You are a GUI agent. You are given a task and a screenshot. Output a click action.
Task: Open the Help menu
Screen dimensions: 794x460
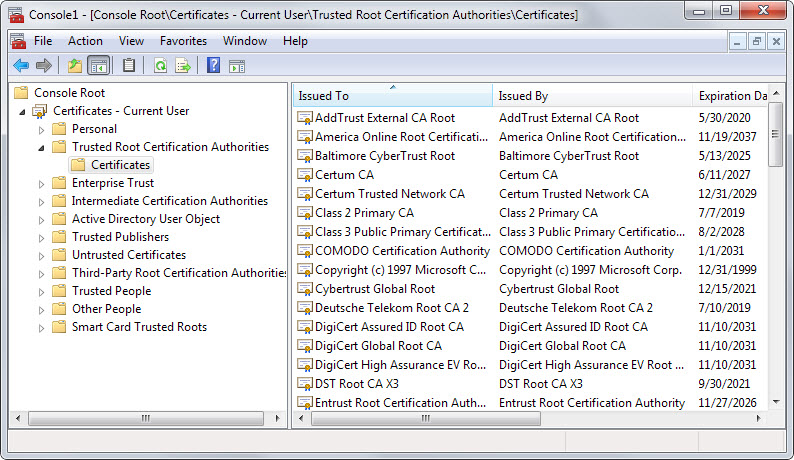click(295, 41)
